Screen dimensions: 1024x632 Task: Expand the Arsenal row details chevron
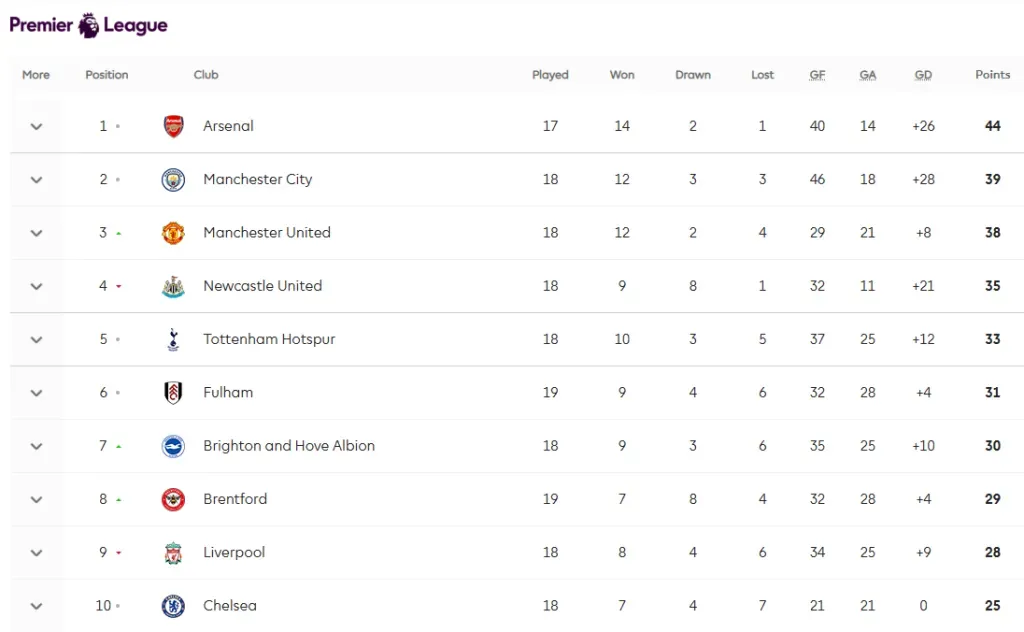(37, 127)
